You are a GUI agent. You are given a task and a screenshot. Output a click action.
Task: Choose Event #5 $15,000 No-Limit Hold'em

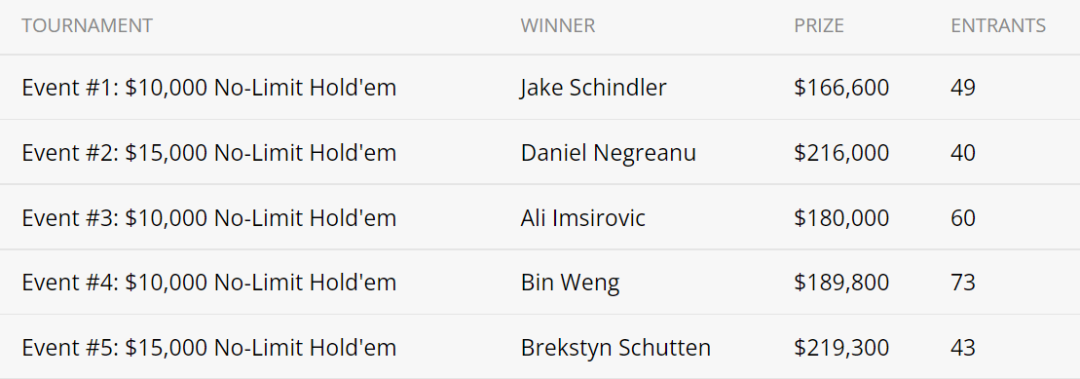pyautogui.click(x=209, y=347)
